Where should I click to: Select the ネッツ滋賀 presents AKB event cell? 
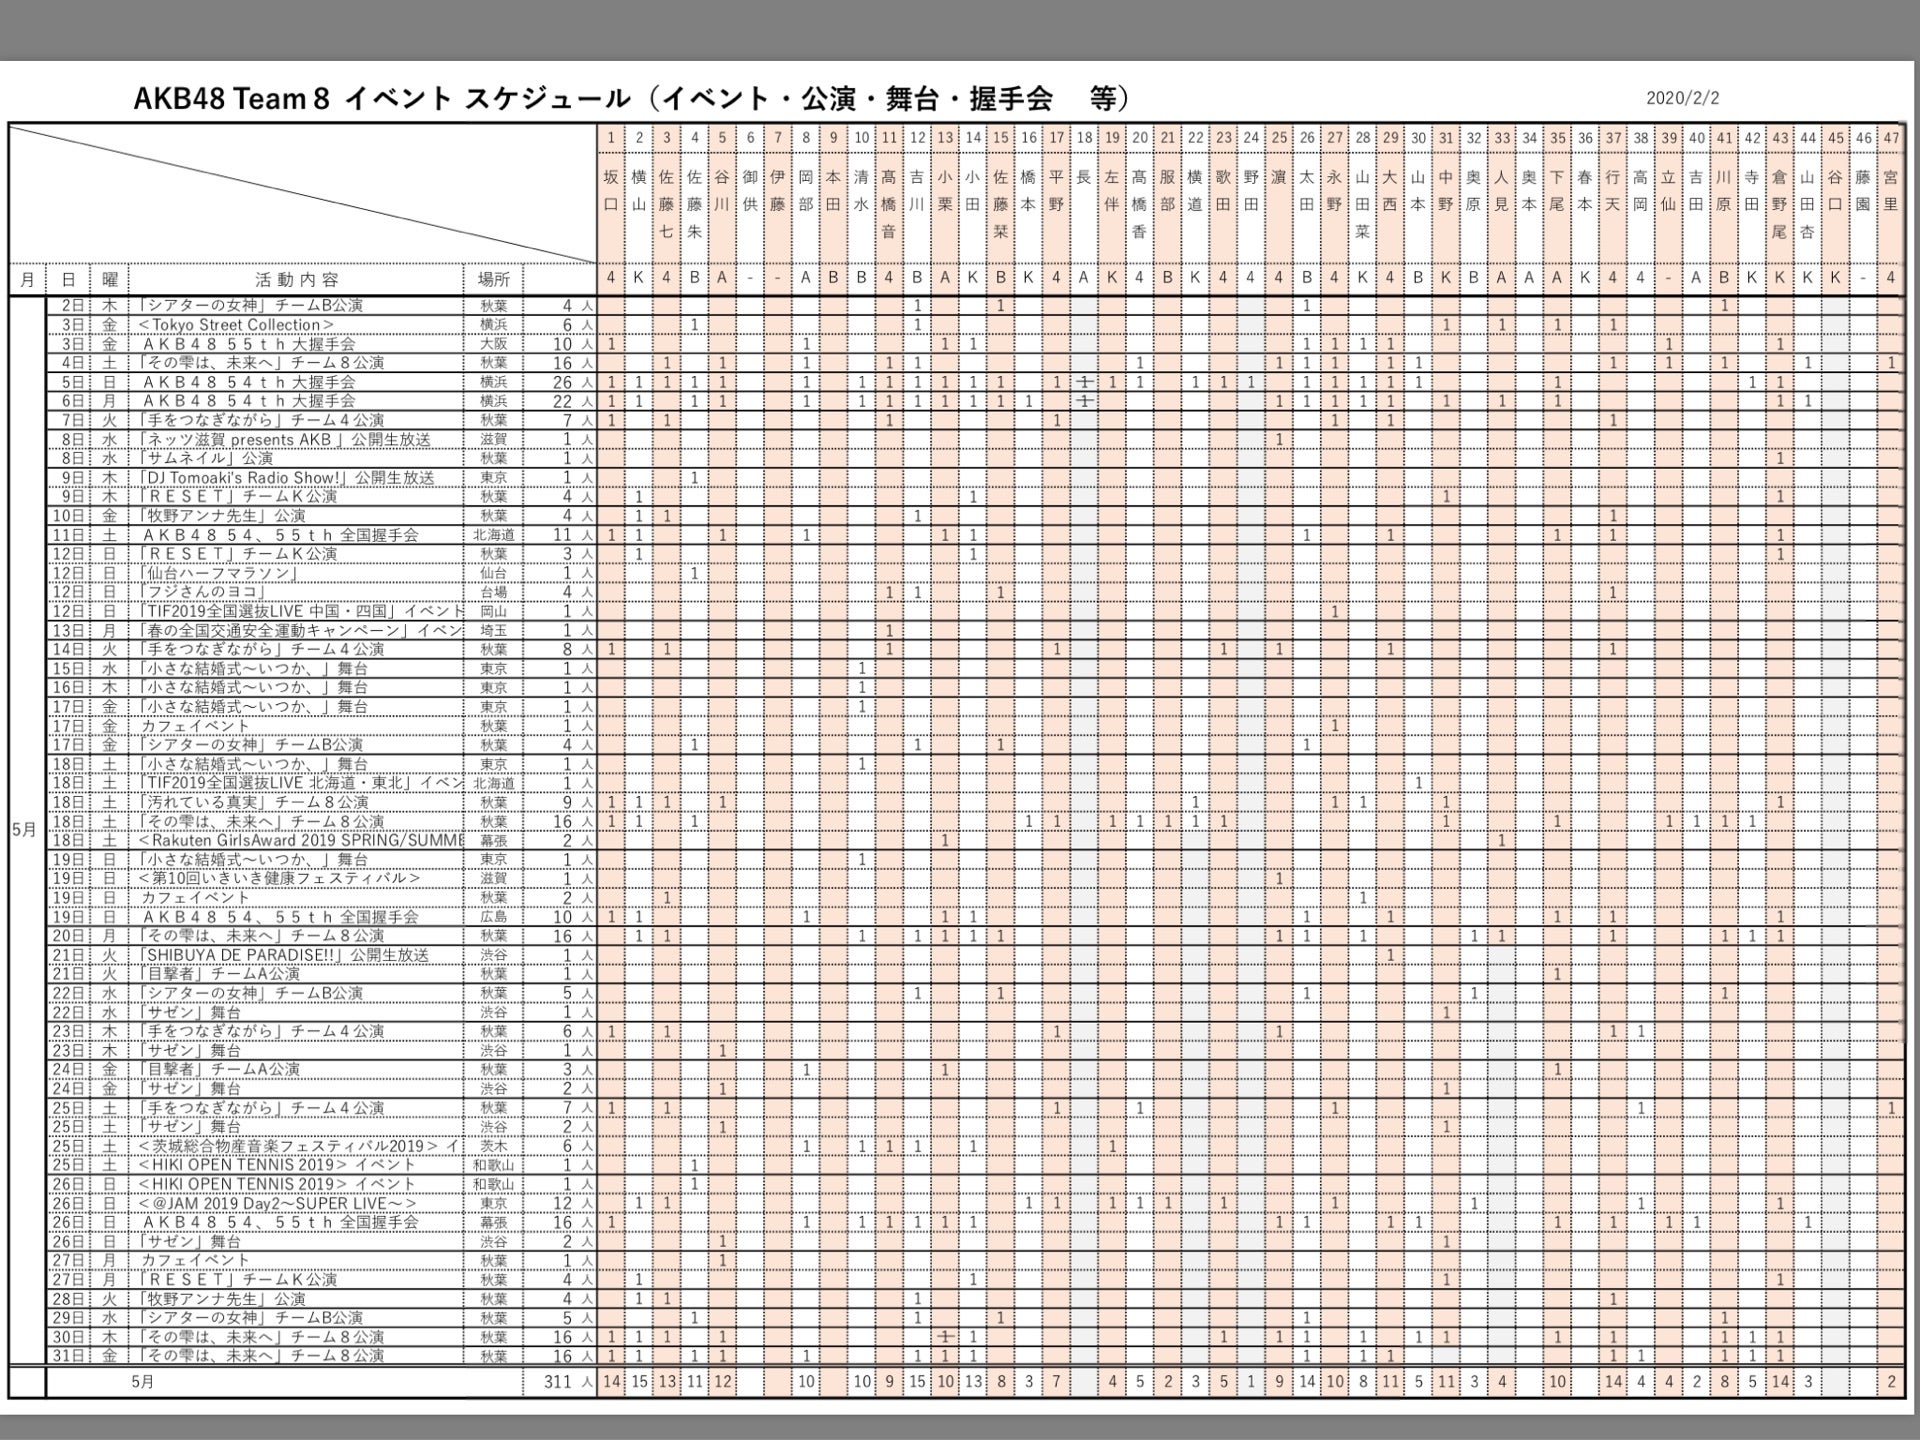286,440
